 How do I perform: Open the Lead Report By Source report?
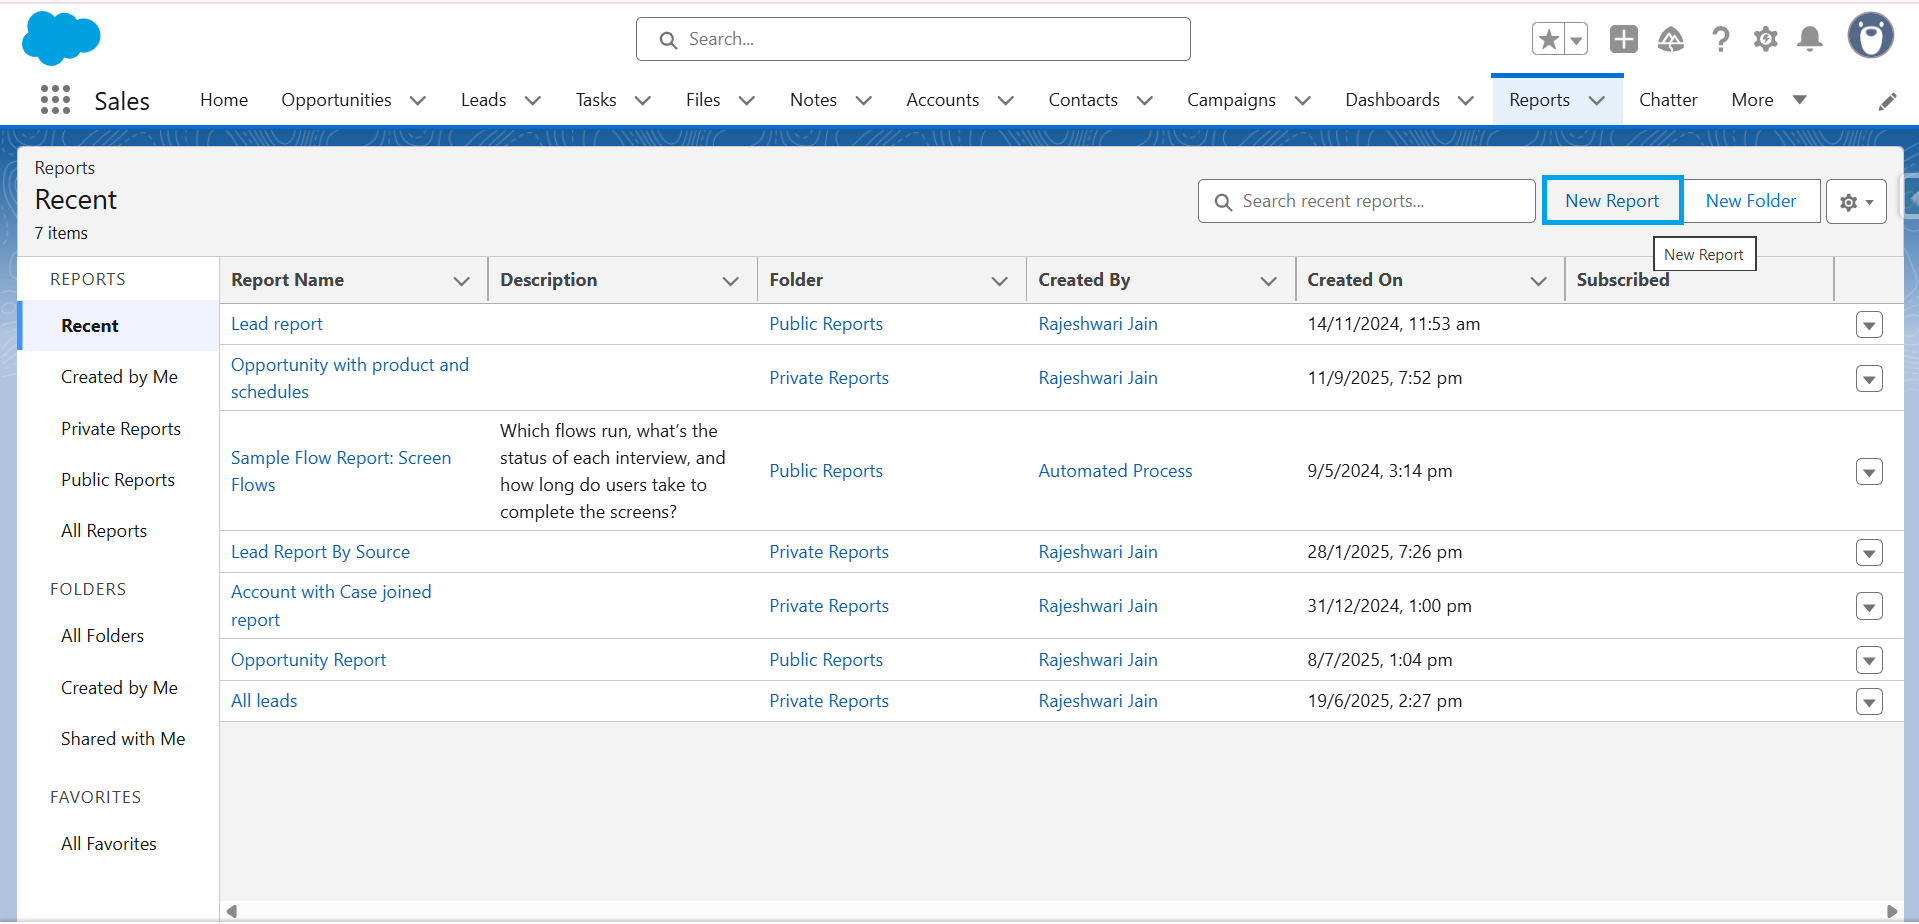(x=320, y=551)
